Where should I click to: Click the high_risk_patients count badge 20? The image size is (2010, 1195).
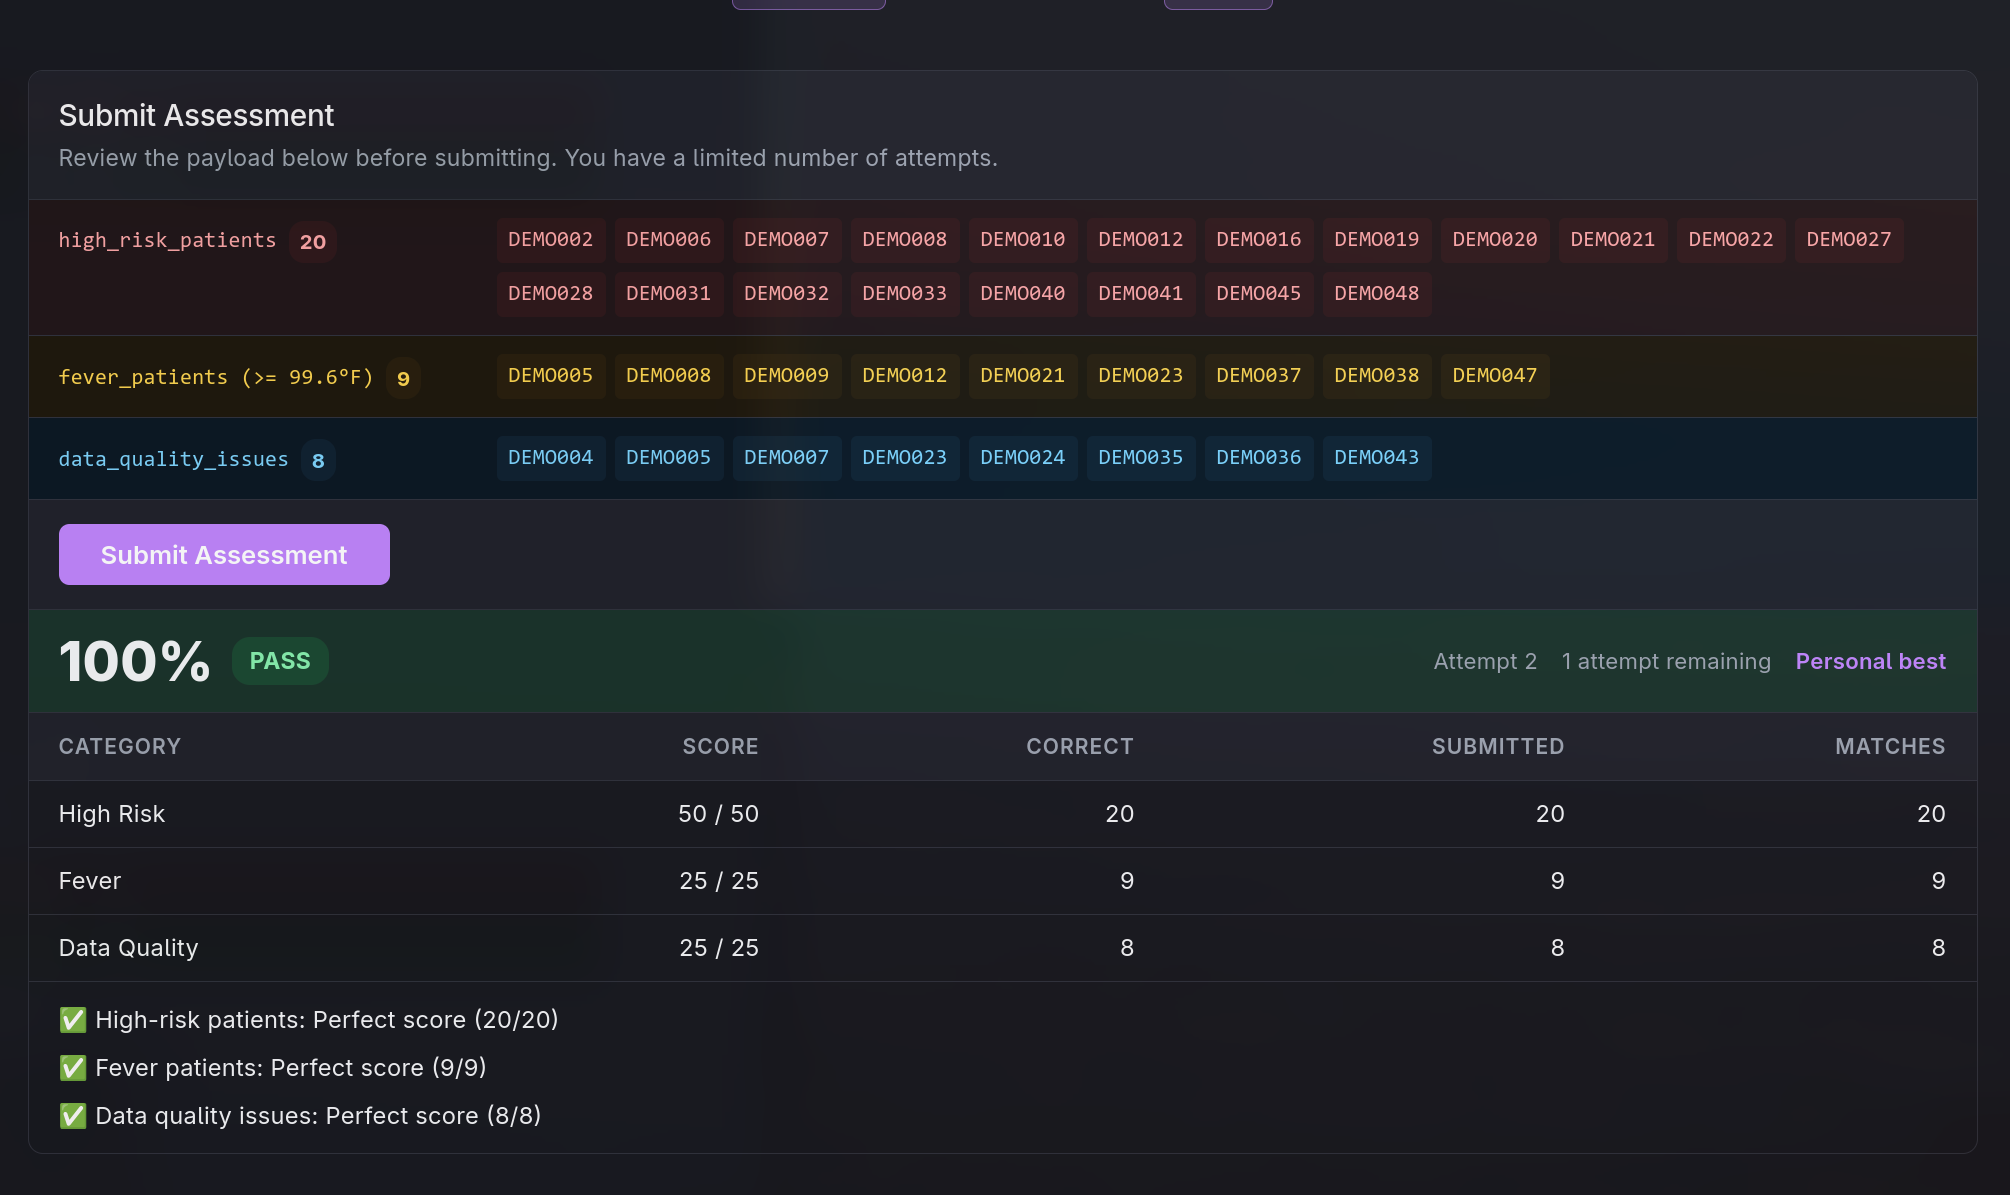click(x=313, y=242)
